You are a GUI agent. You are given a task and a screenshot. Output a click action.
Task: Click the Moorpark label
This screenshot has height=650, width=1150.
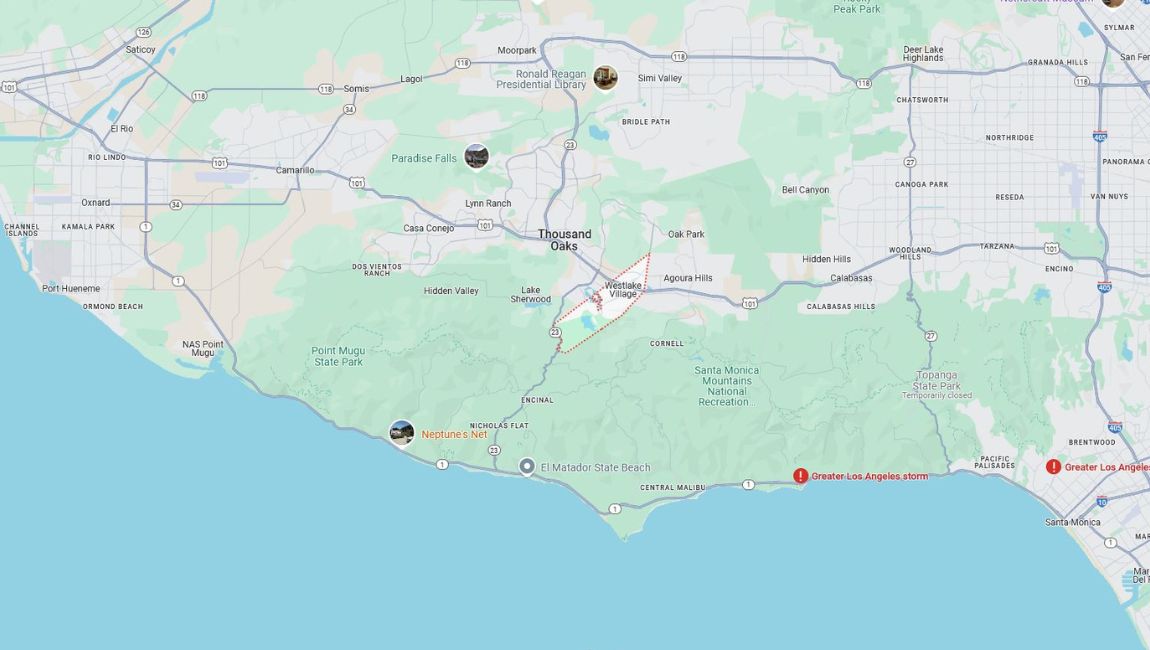[x=517, y=51]
